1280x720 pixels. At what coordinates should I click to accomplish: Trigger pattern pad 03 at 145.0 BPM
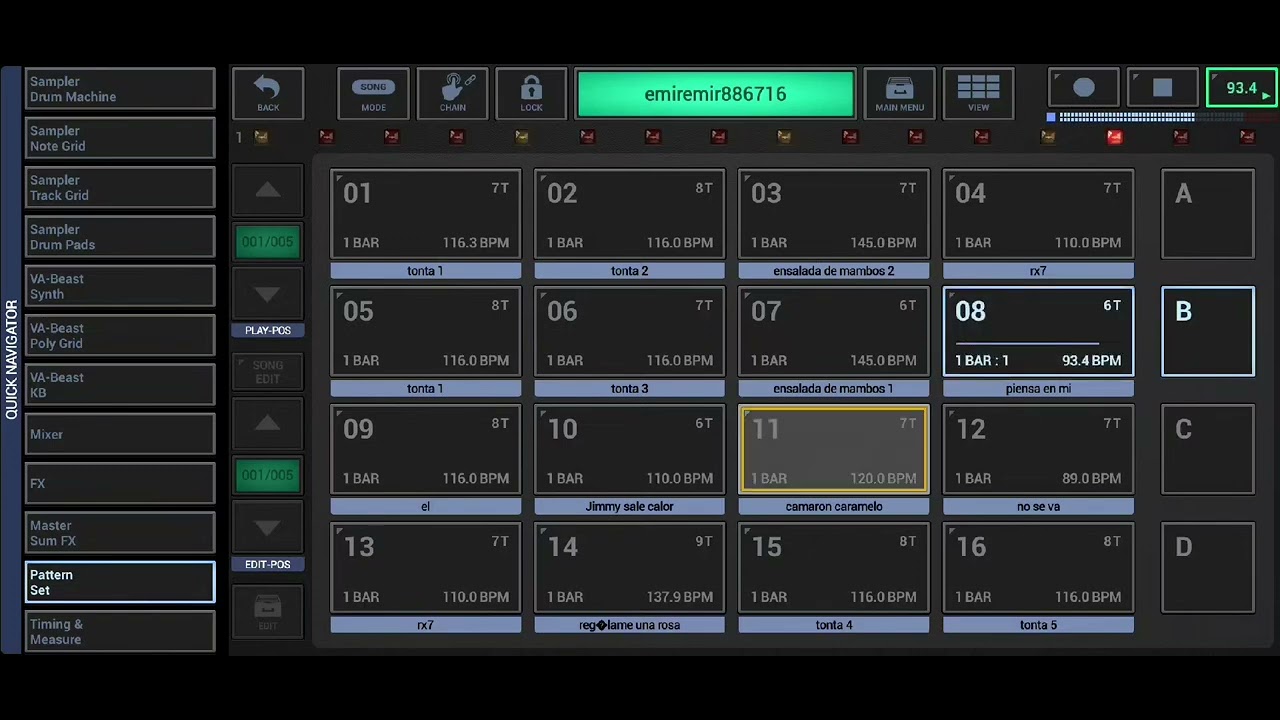click(x=834, y=214)
